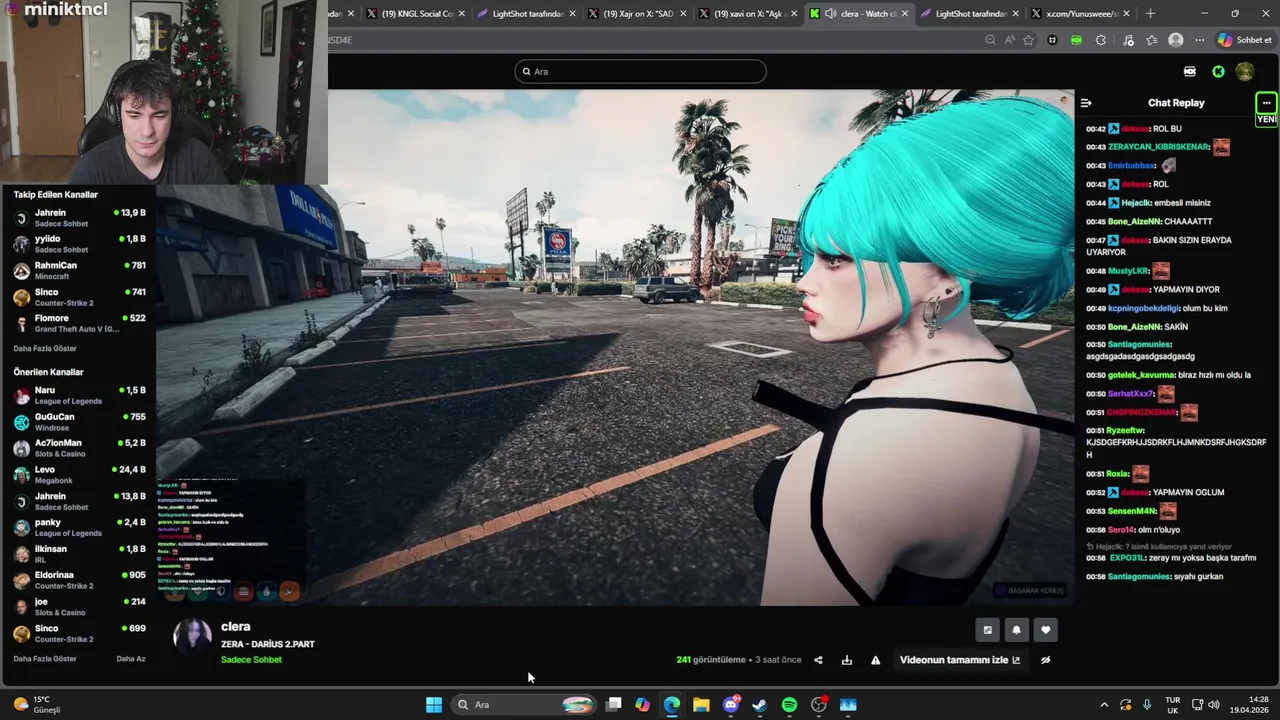
Task: Open the user avatar menu in the Kick header
Action: [x=1245, y=72]
